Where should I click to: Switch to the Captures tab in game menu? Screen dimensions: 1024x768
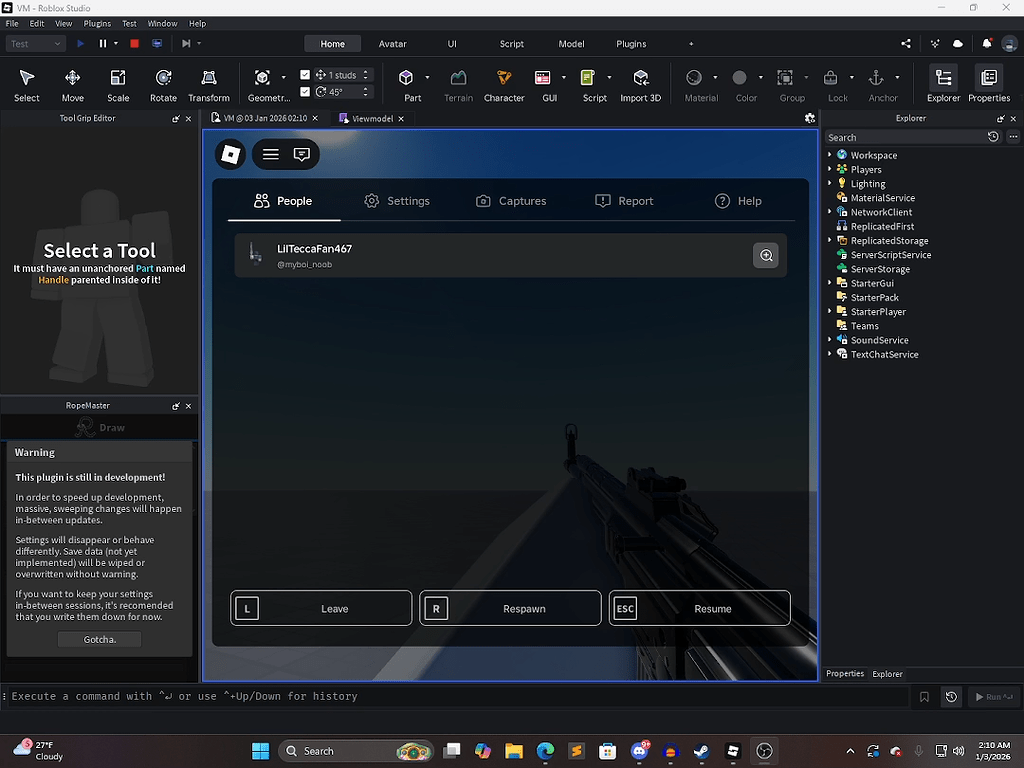click(511, 201)
